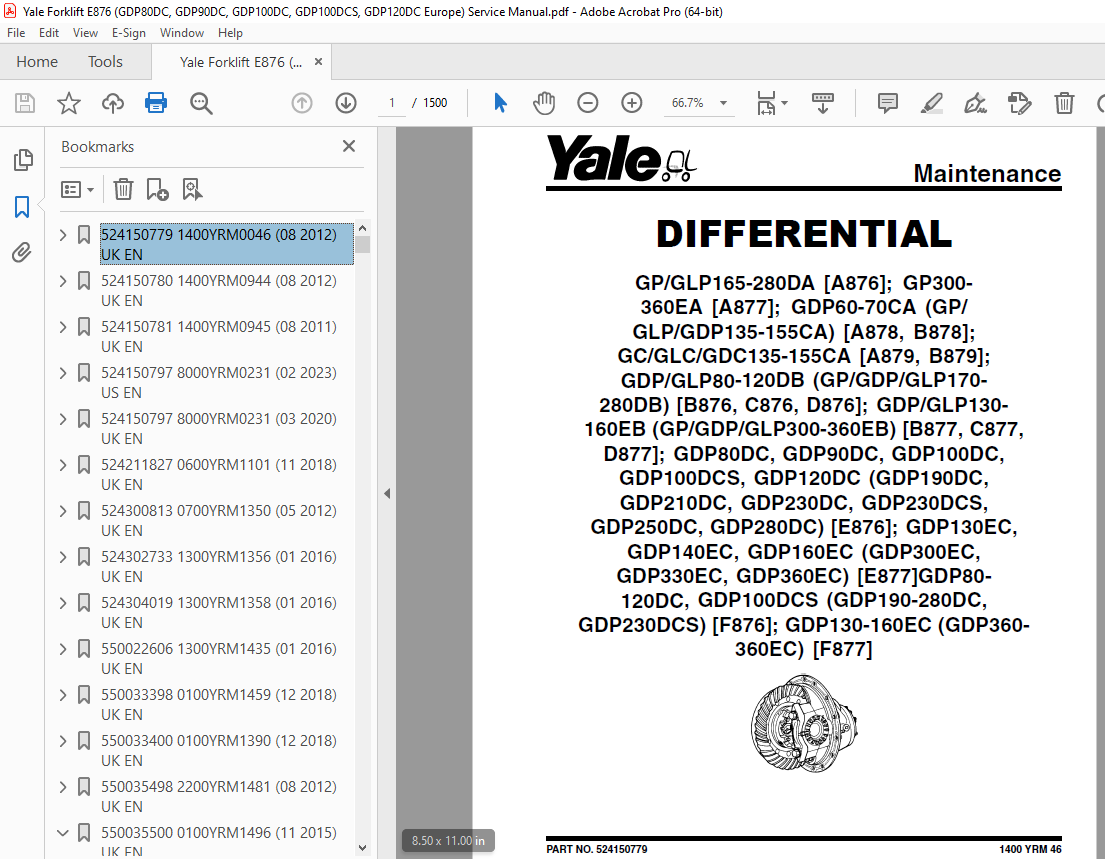Select bookmark 550033398 0100YRM1459 (12 2018)

coord(218,705)
